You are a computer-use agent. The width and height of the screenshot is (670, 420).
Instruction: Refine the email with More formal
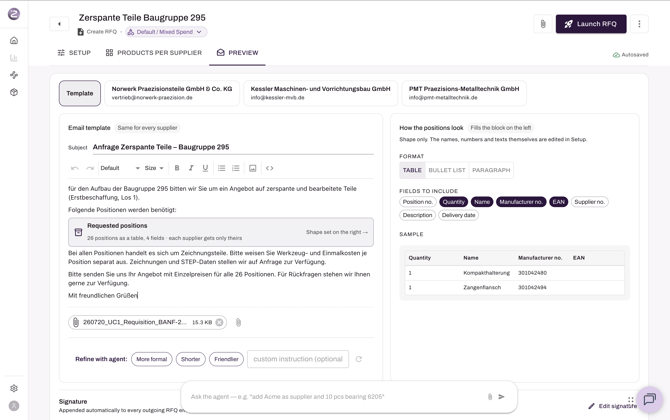(152, 359)
